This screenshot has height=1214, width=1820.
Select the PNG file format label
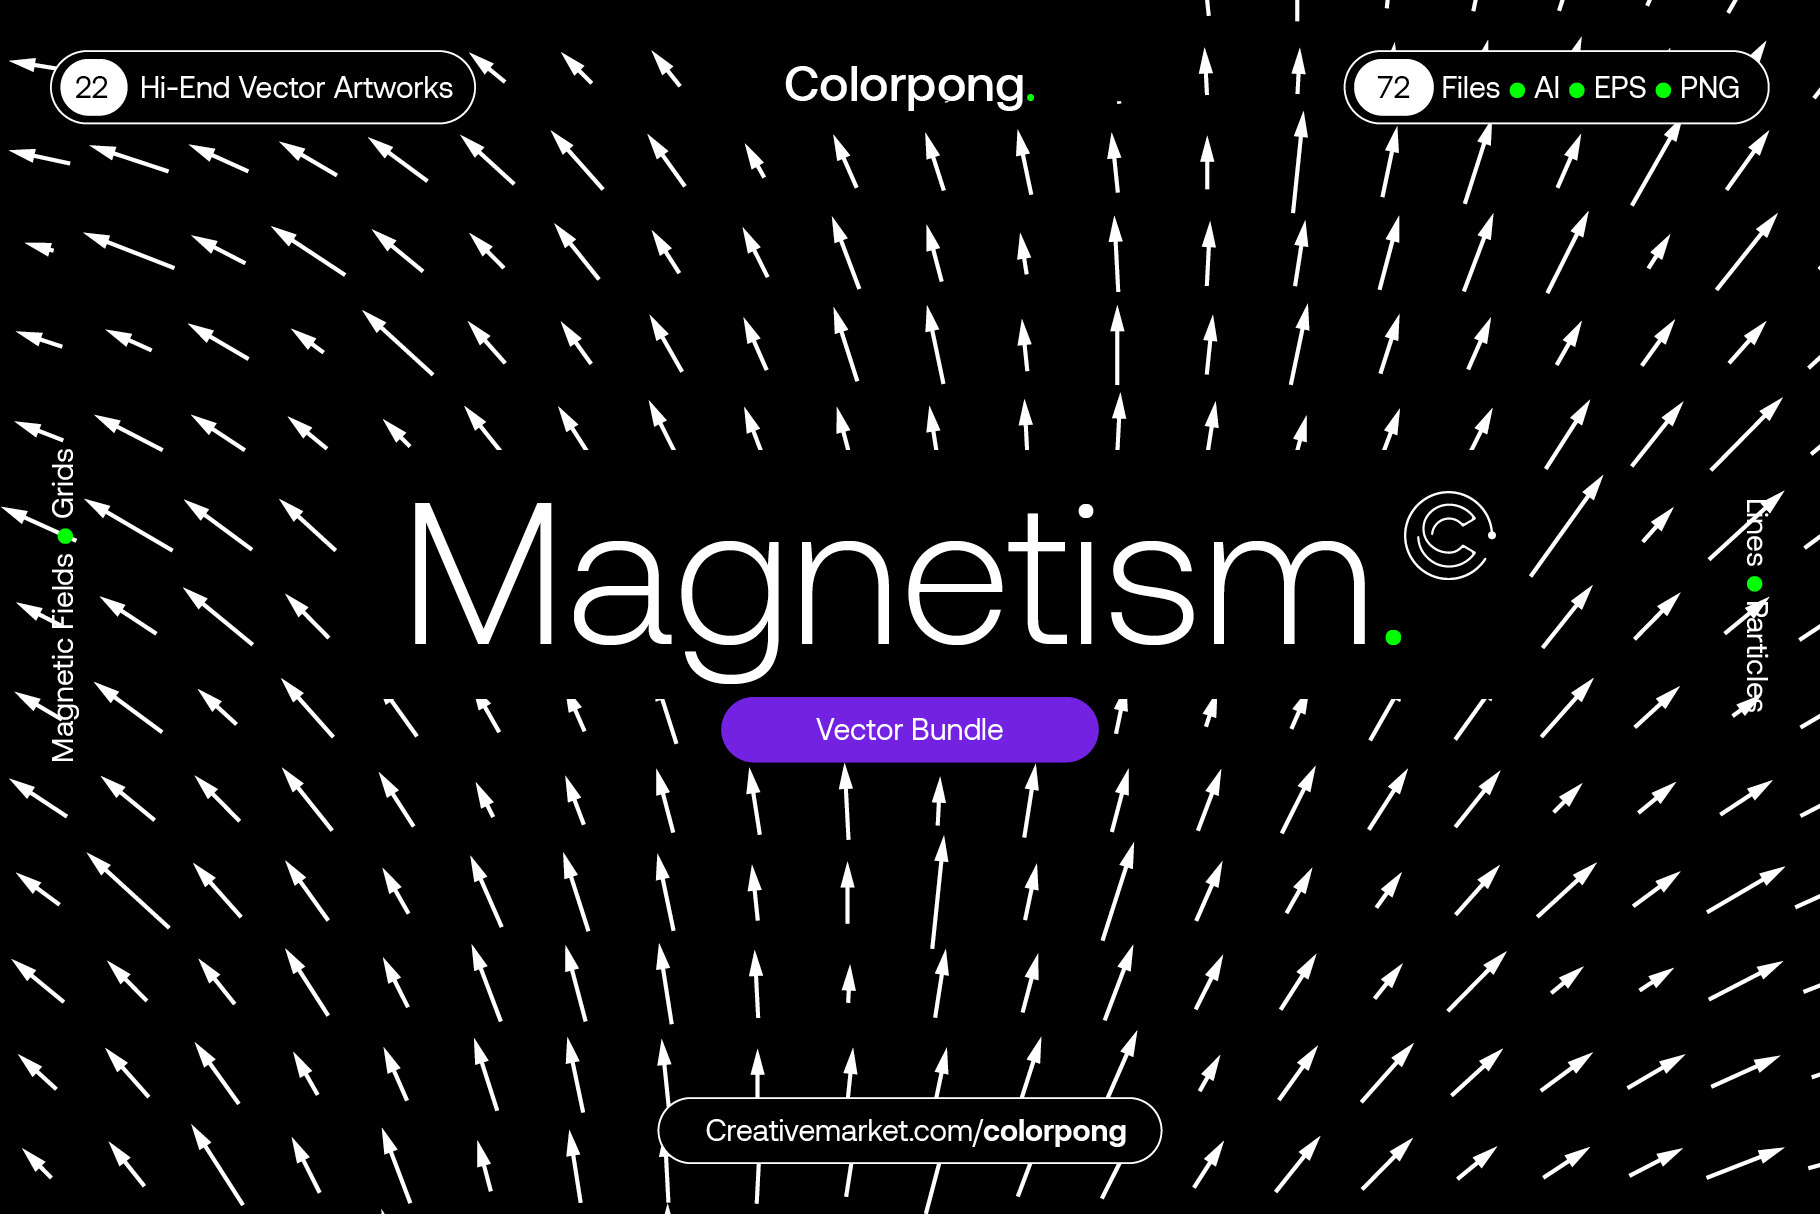(x=1709, y=88)
